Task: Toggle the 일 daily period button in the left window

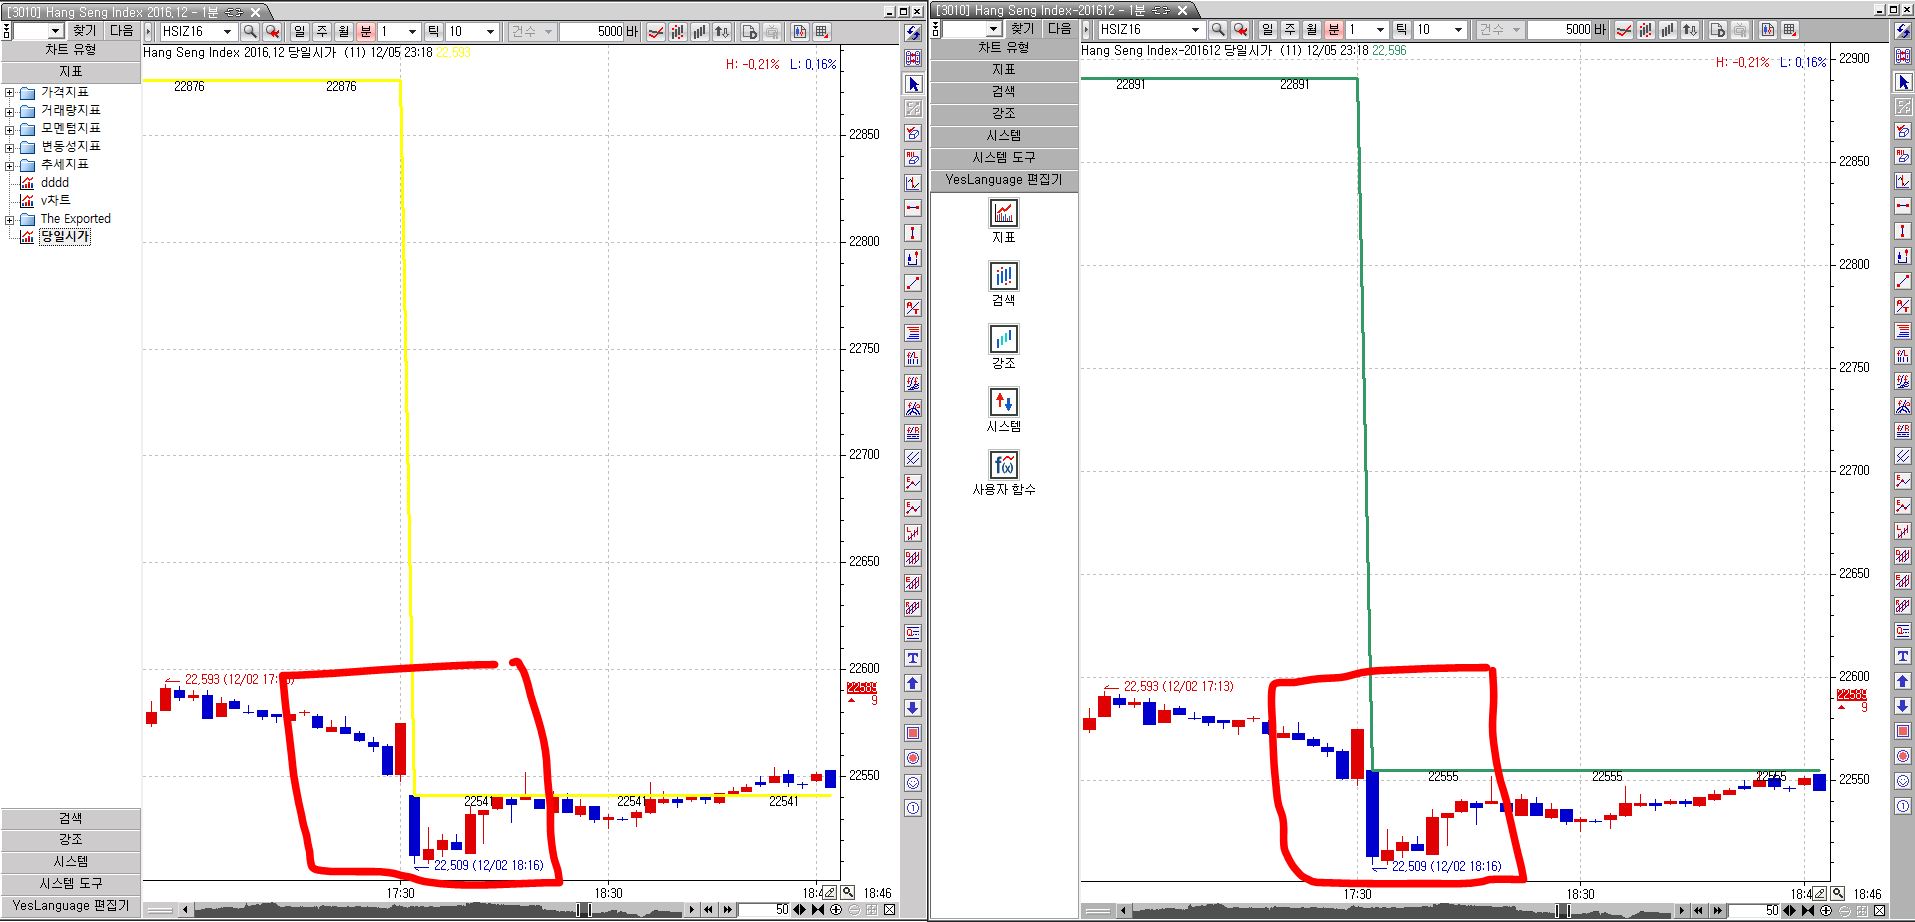Action: (x=300, y=32)
